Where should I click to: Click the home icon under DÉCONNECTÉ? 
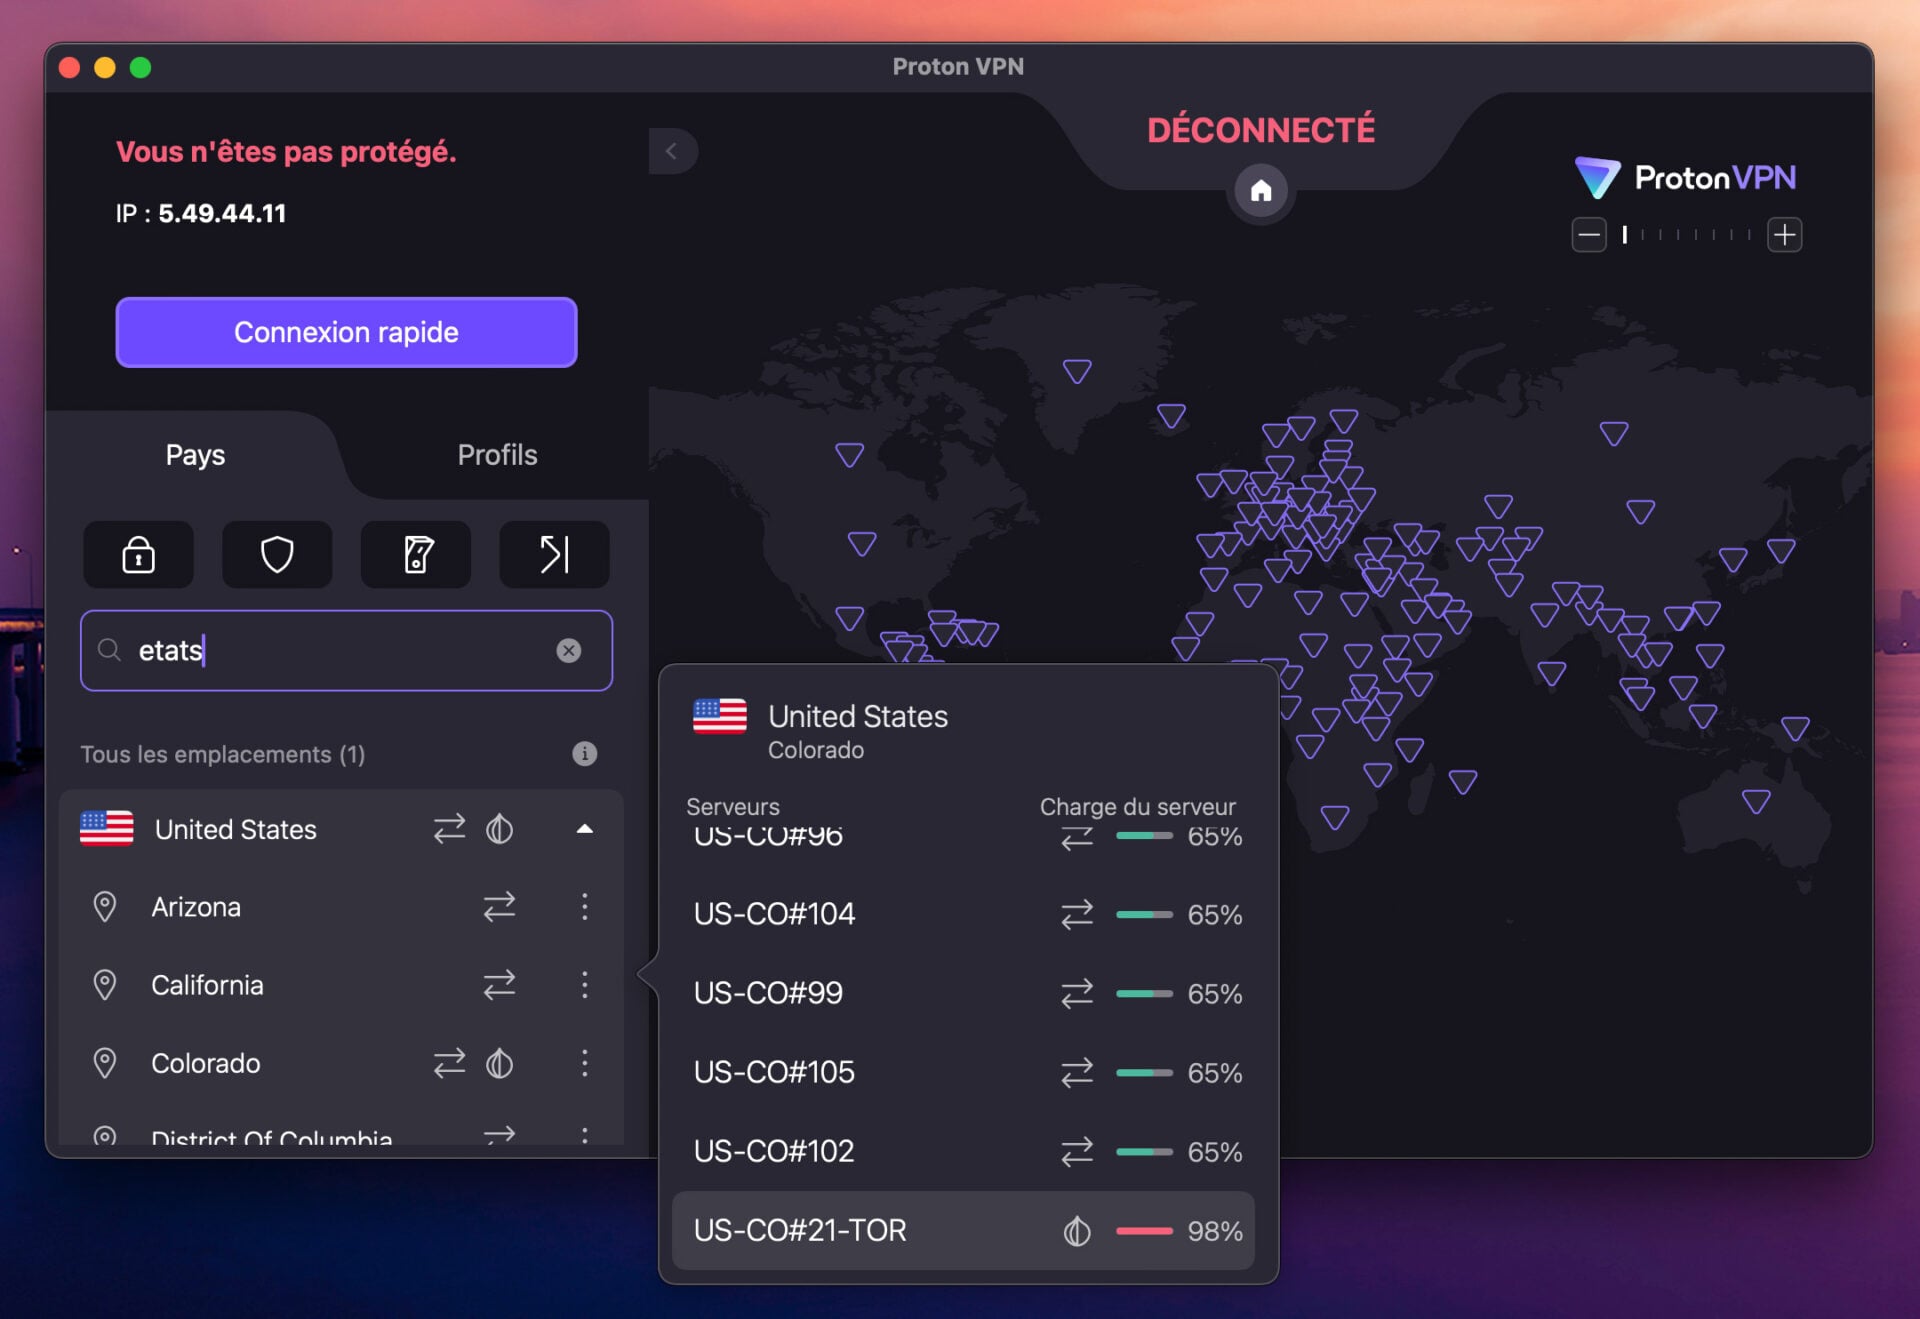[1261, 190]
